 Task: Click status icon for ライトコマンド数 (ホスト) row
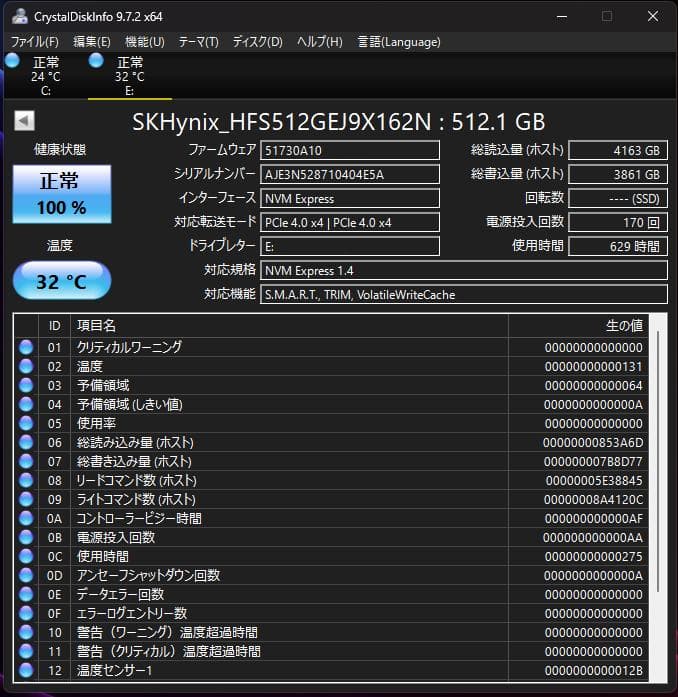point(26,499)
